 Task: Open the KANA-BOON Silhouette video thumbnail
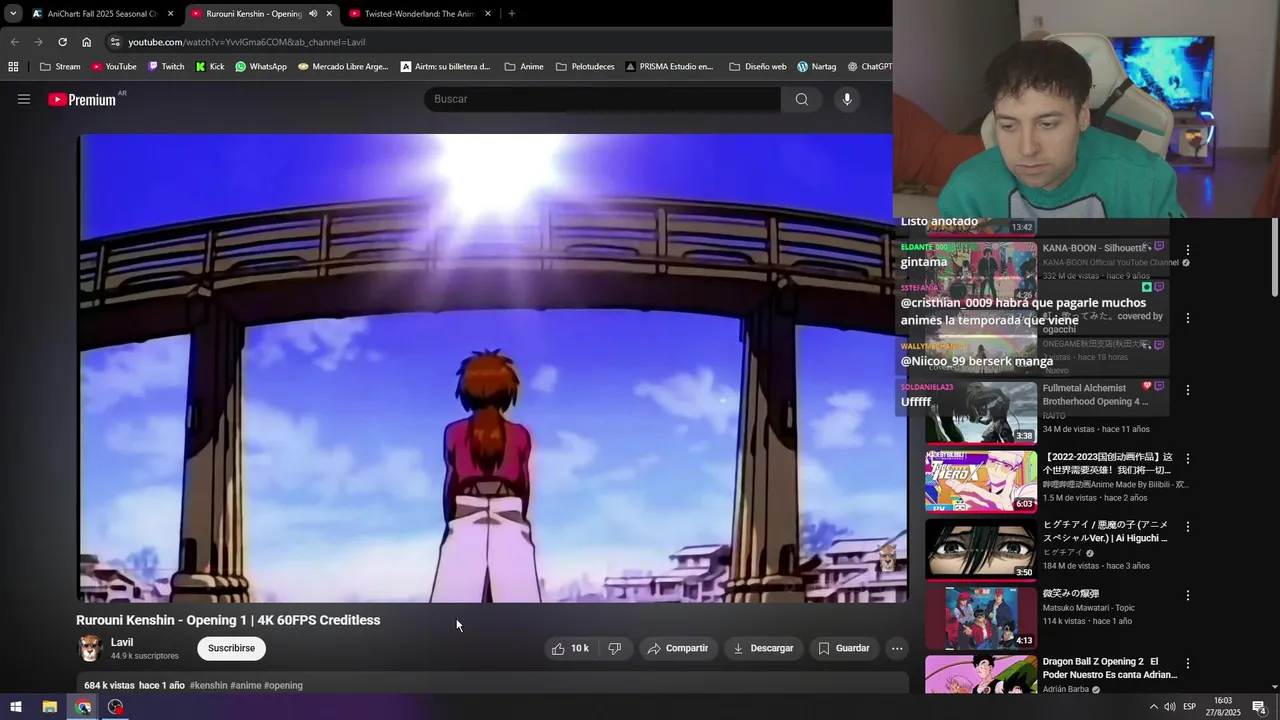coord(981,272)
